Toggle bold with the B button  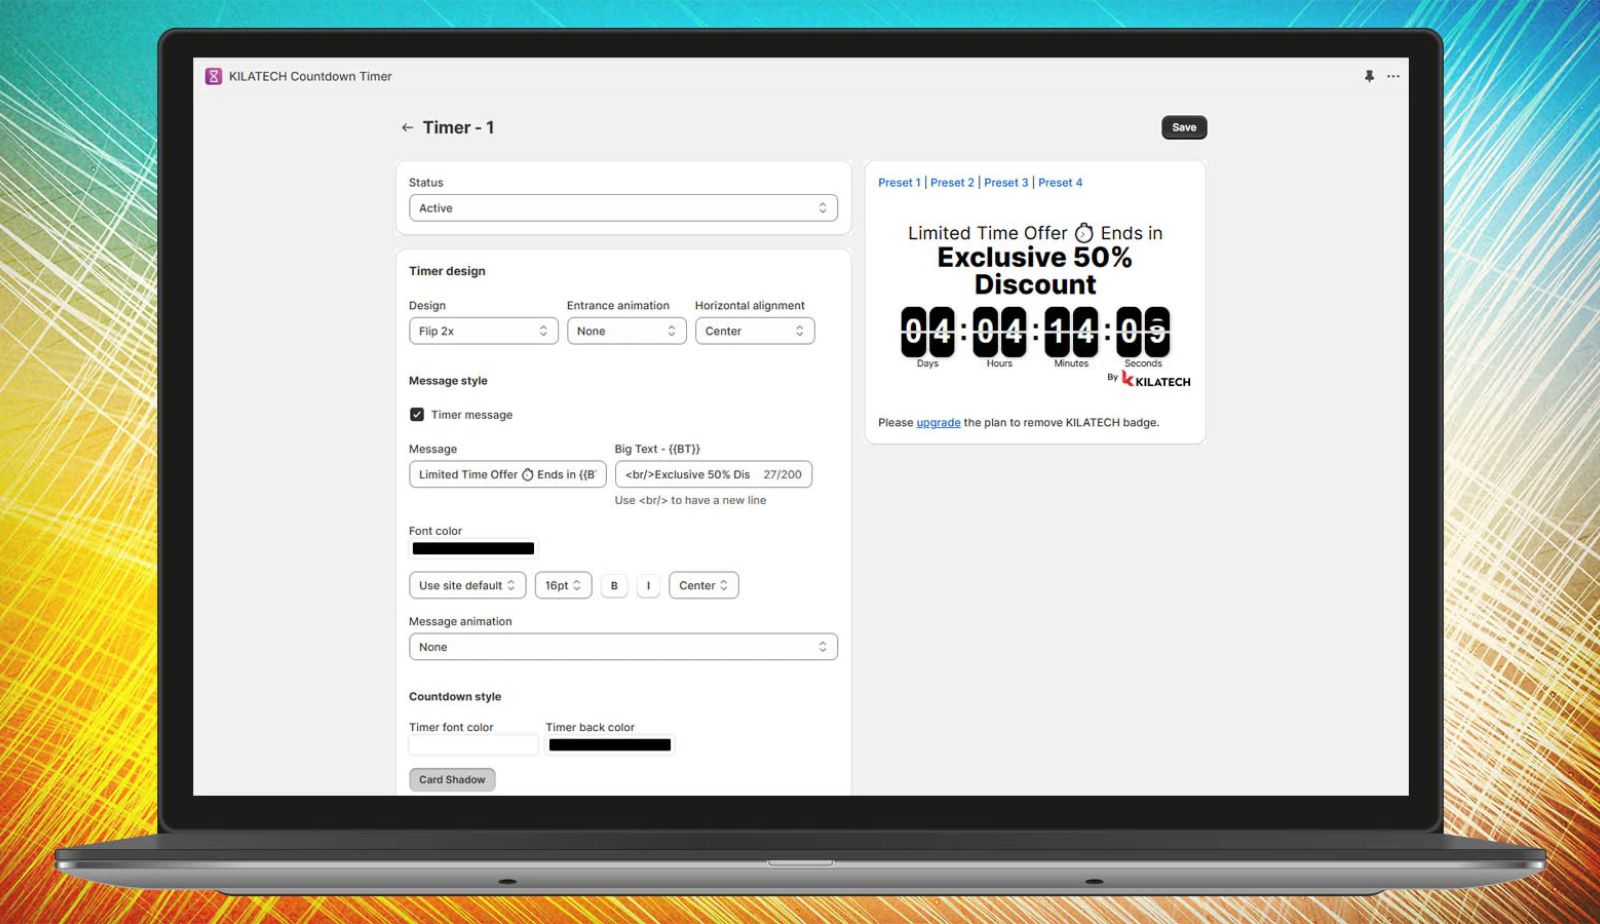click(614, 585)
